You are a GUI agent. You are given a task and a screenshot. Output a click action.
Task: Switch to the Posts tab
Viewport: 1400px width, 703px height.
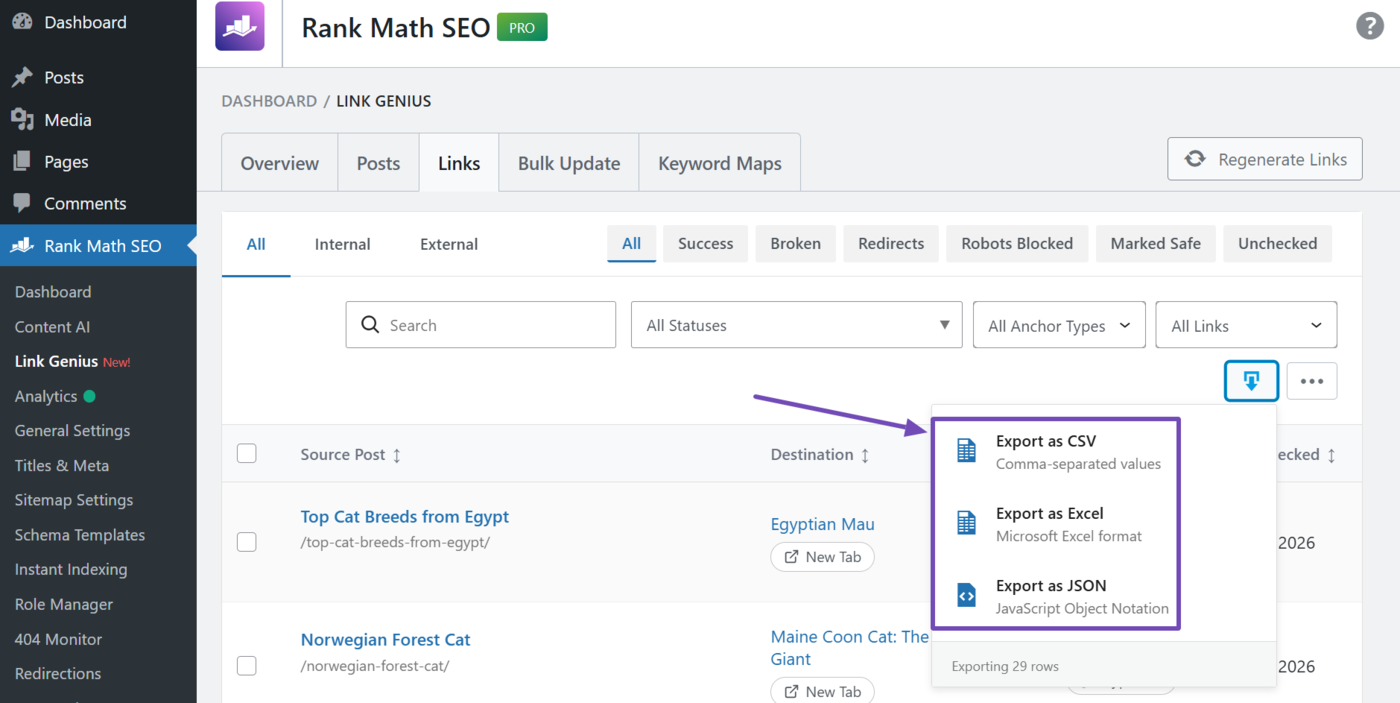tap(378, 163)
